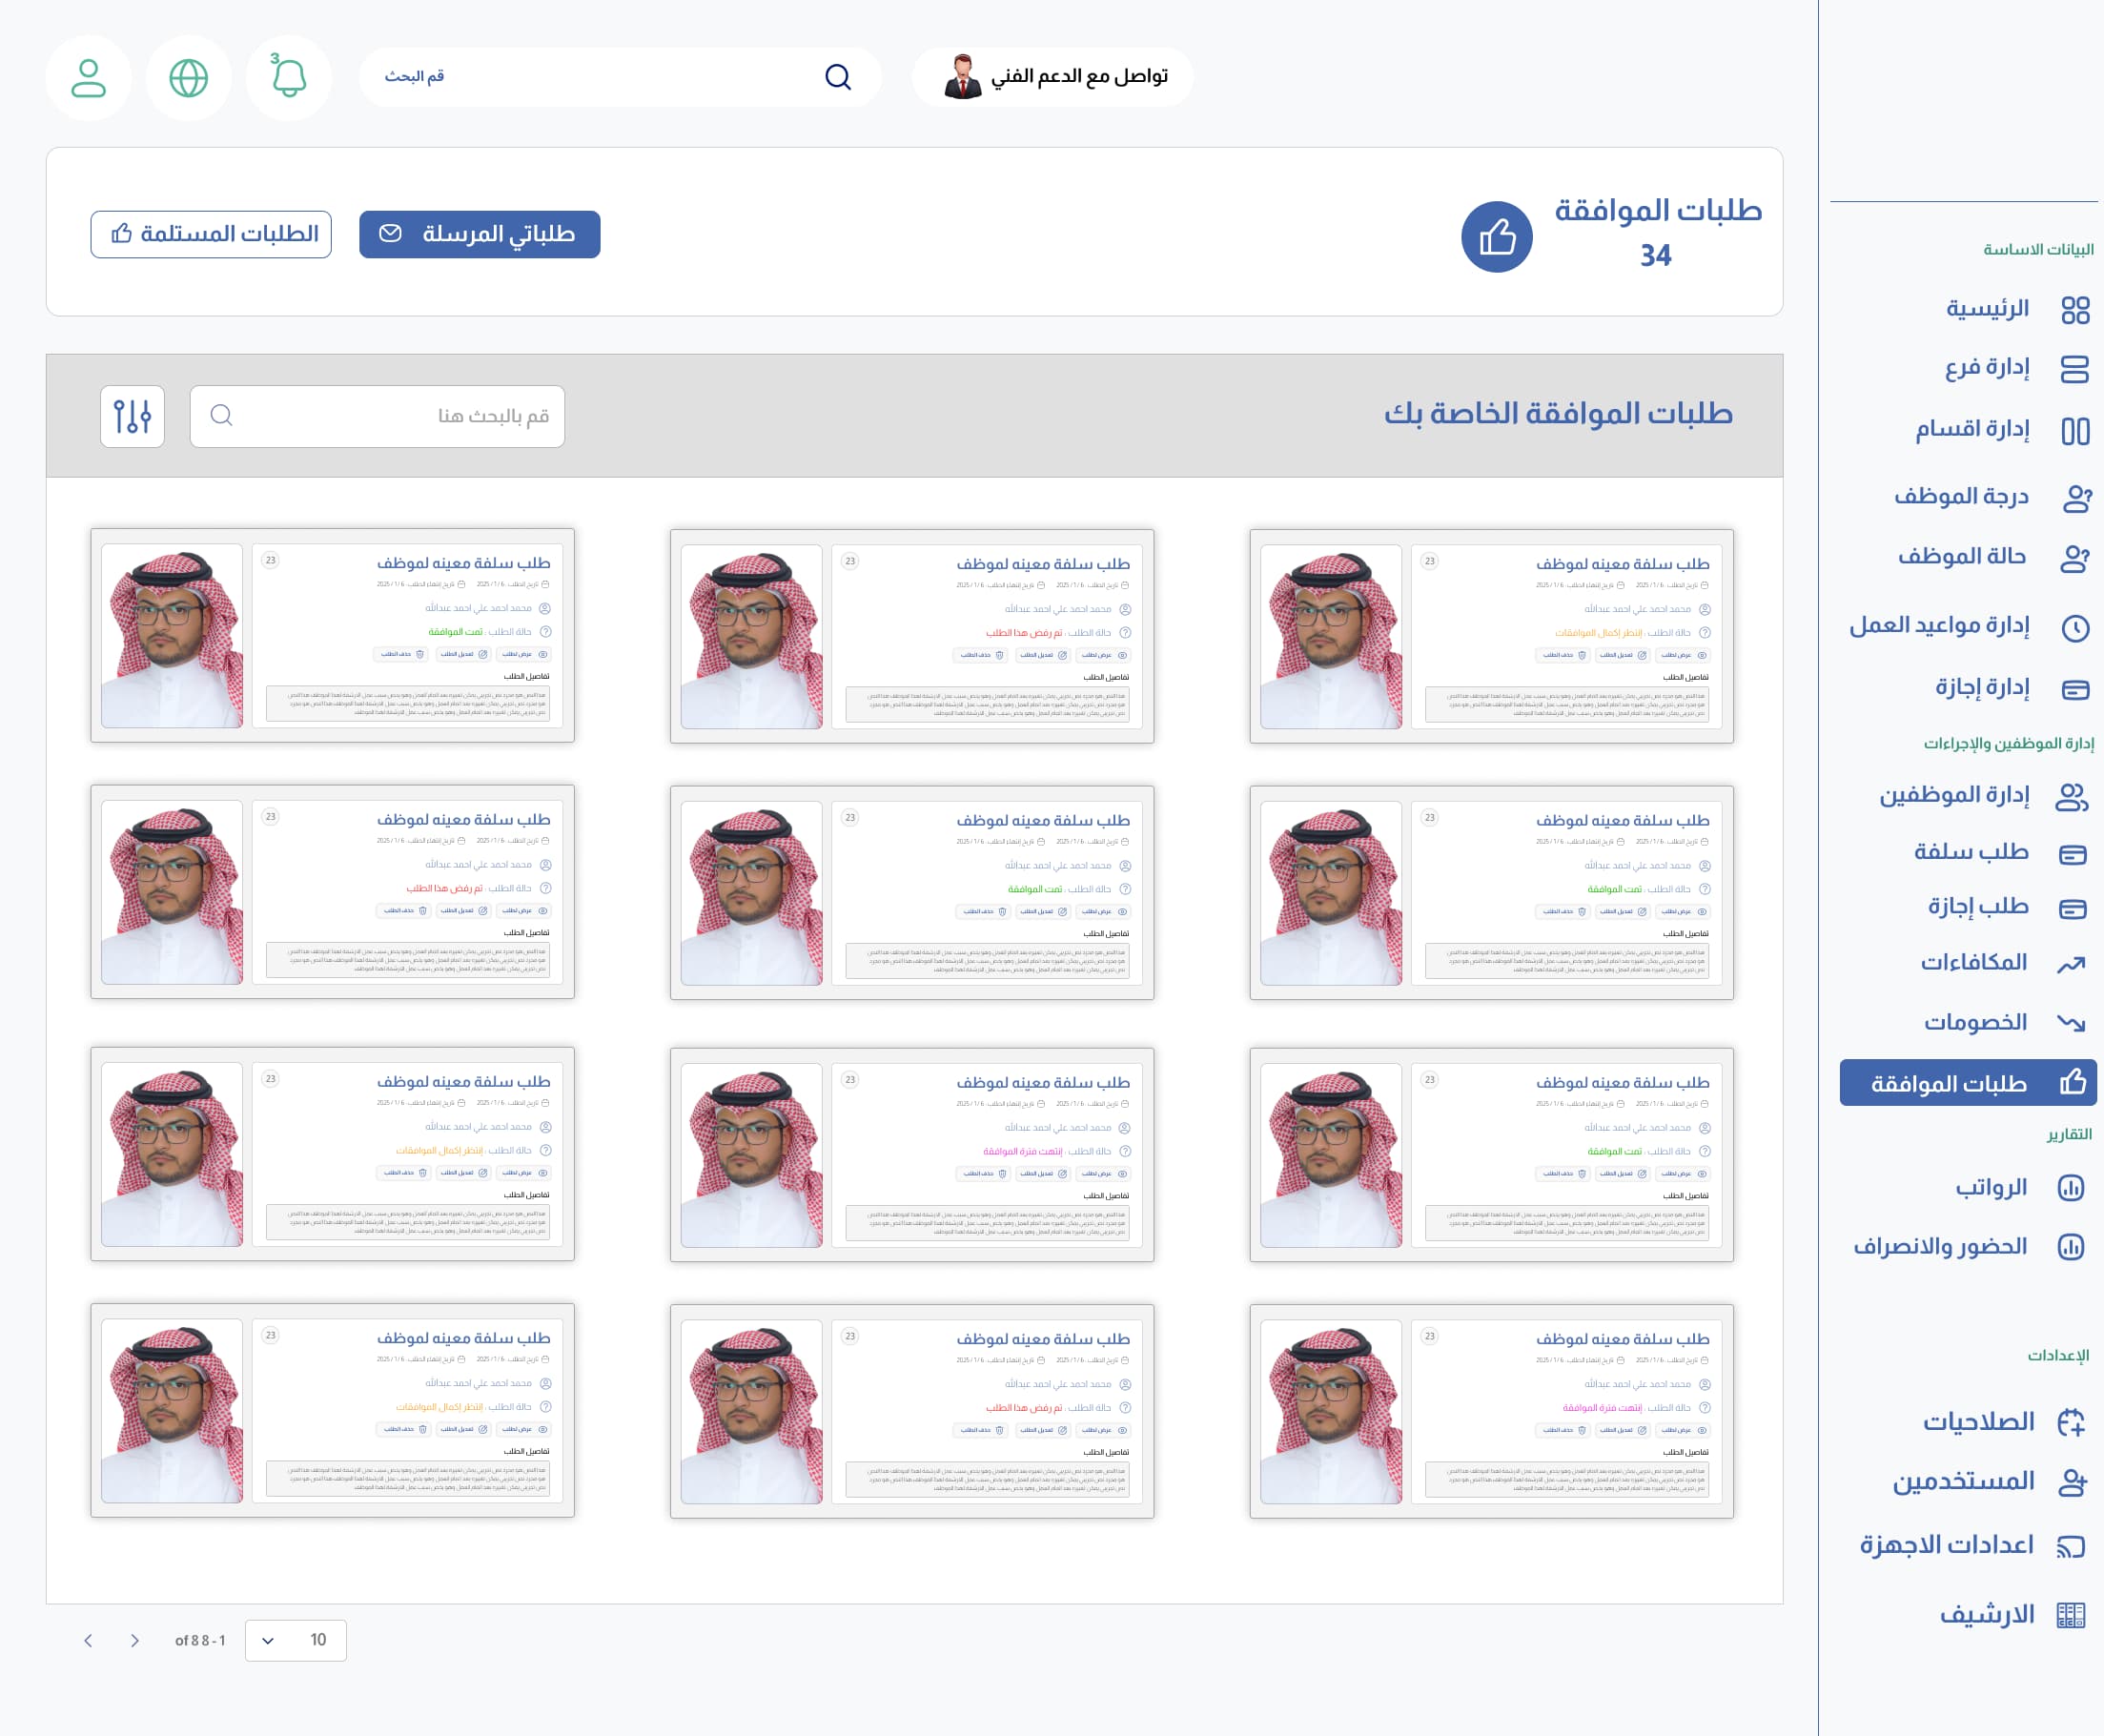Screen dimensions: 2104x1736
Task: Open the filter options icon beside search
Action: [133, 417]
